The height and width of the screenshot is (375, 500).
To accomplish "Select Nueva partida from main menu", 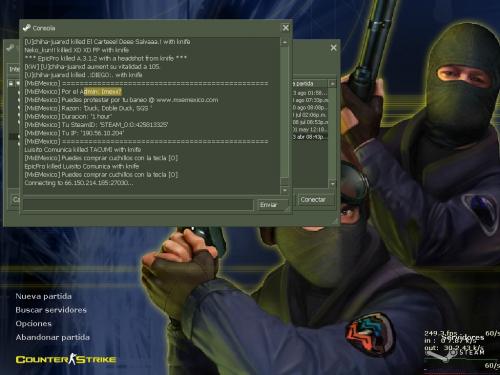I will [x=43, y=296].
